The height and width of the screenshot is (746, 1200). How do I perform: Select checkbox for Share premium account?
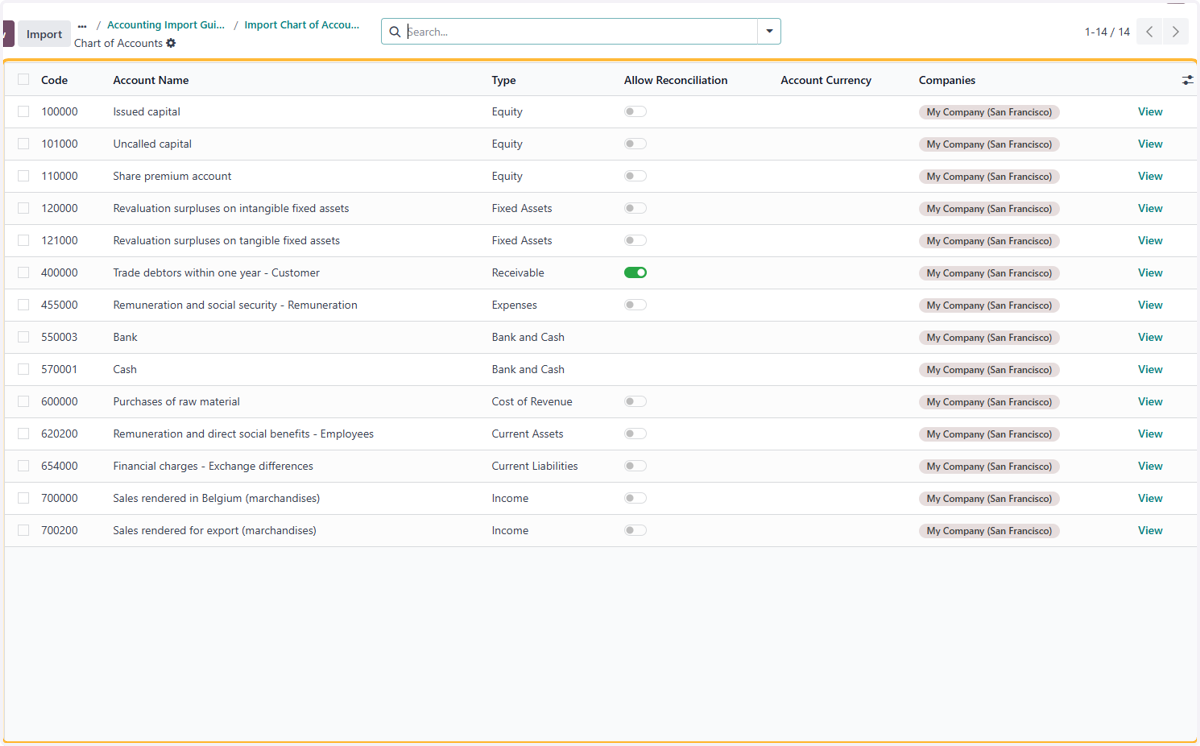23,176
